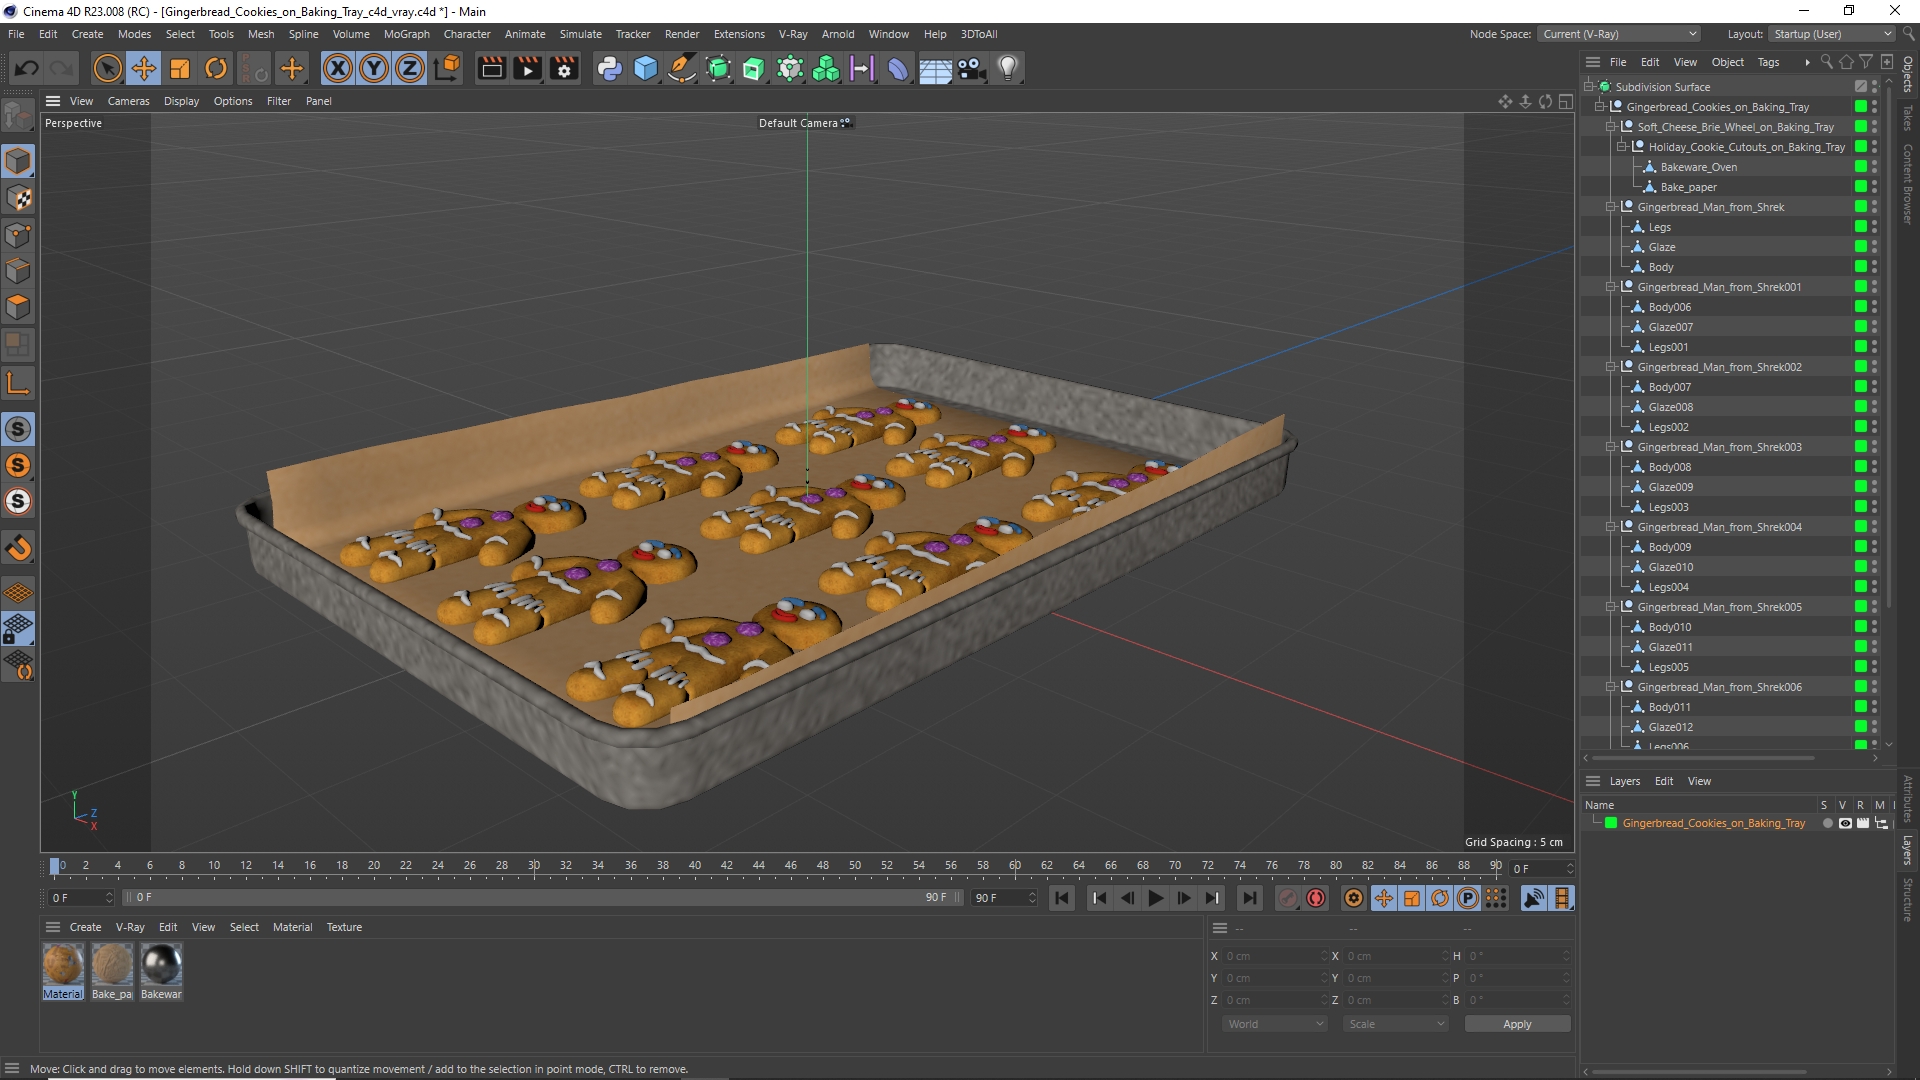The height and width of the screenshot is (1080, 1920).
Task: Toggle Solo dot for Gingerbread layer
Action: 1827,824
